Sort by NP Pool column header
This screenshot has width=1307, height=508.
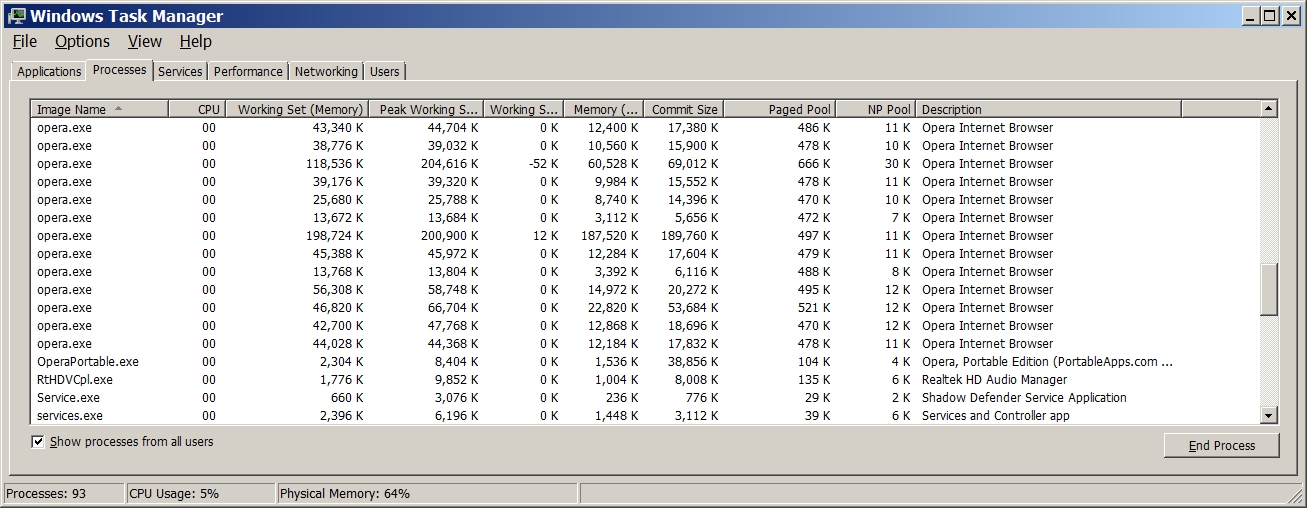[x=875, y=109]
